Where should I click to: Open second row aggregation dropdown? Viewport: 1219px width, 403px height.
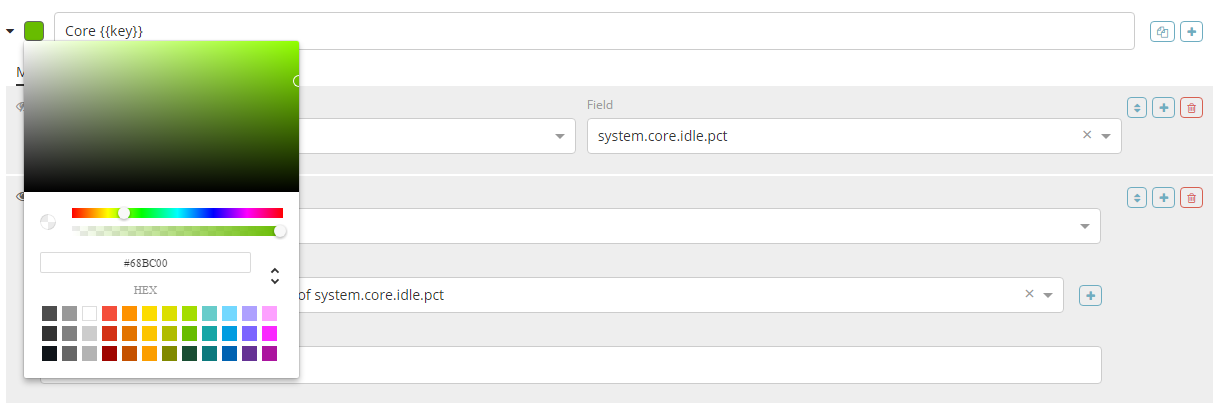1085,226
